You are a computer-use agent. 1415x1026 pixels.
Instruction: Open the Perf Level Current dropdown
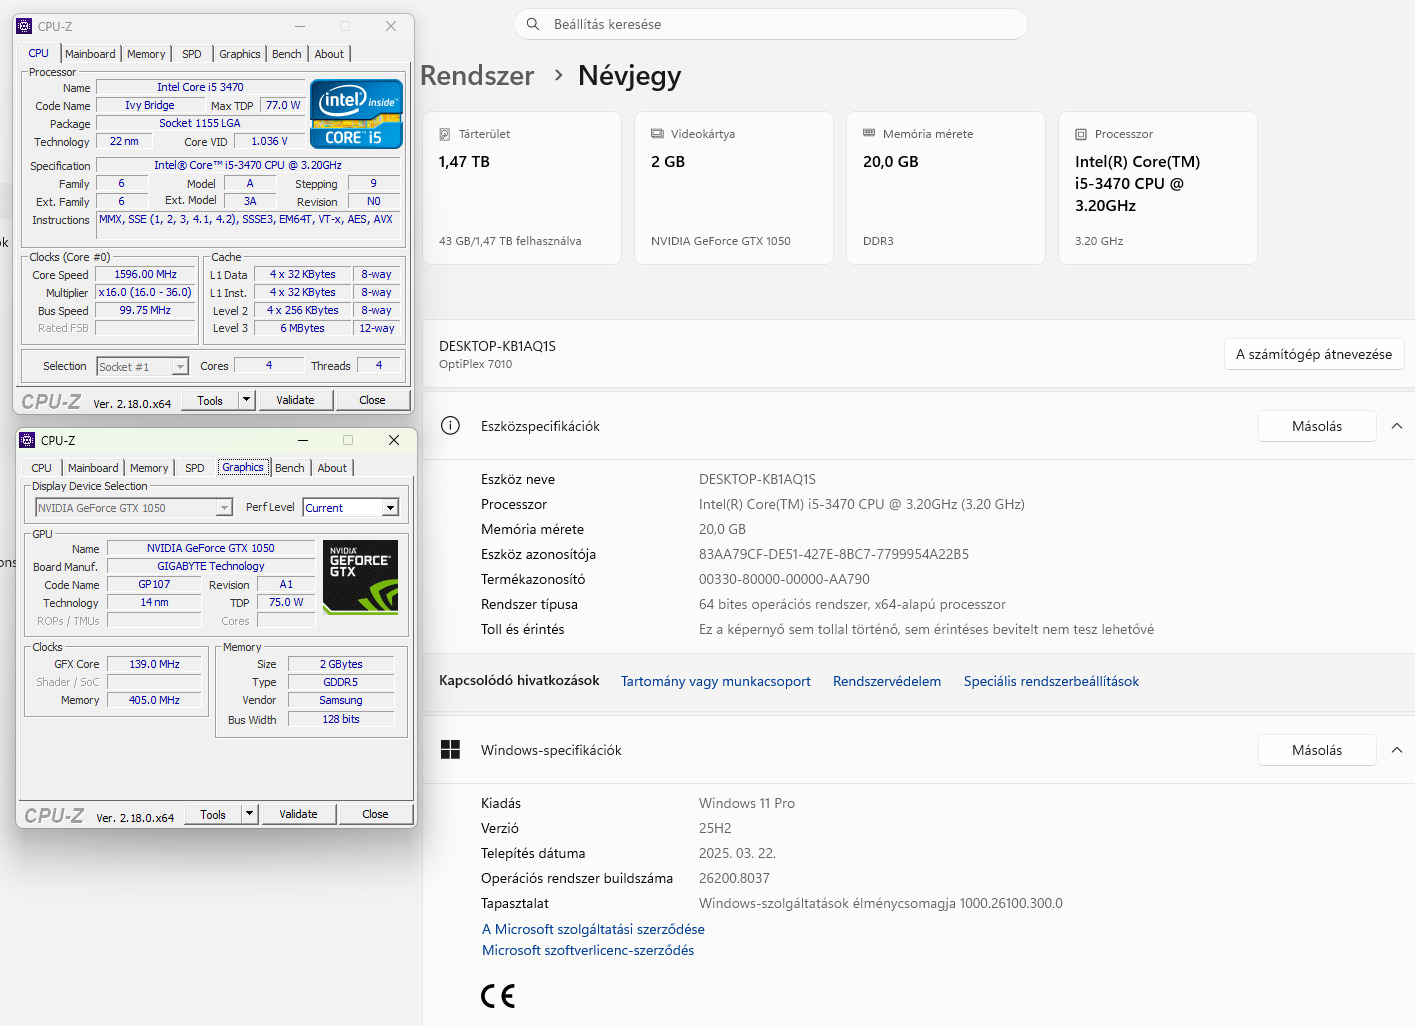390,508
